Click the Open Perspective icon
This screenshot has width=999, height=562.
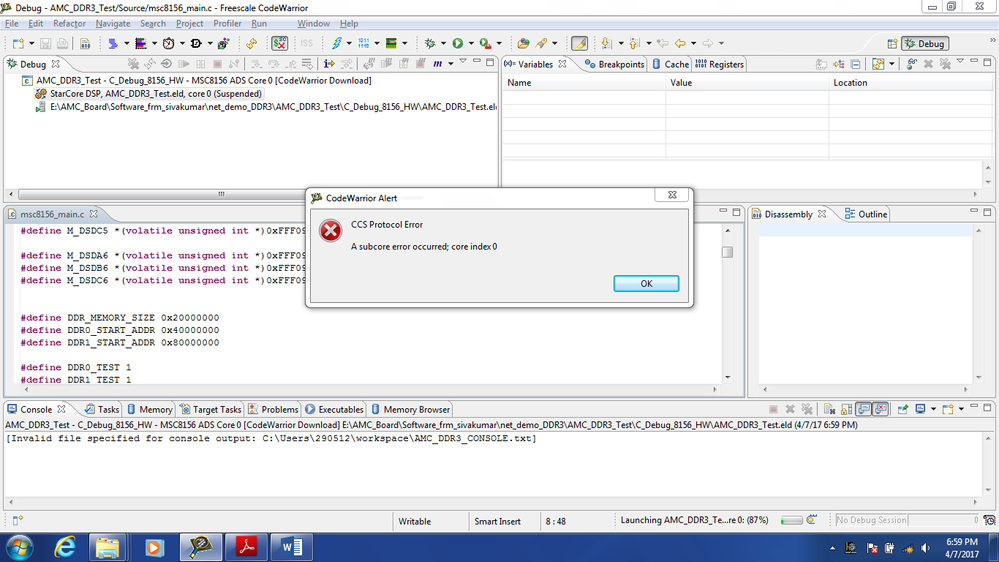click(x=892, y=44)
